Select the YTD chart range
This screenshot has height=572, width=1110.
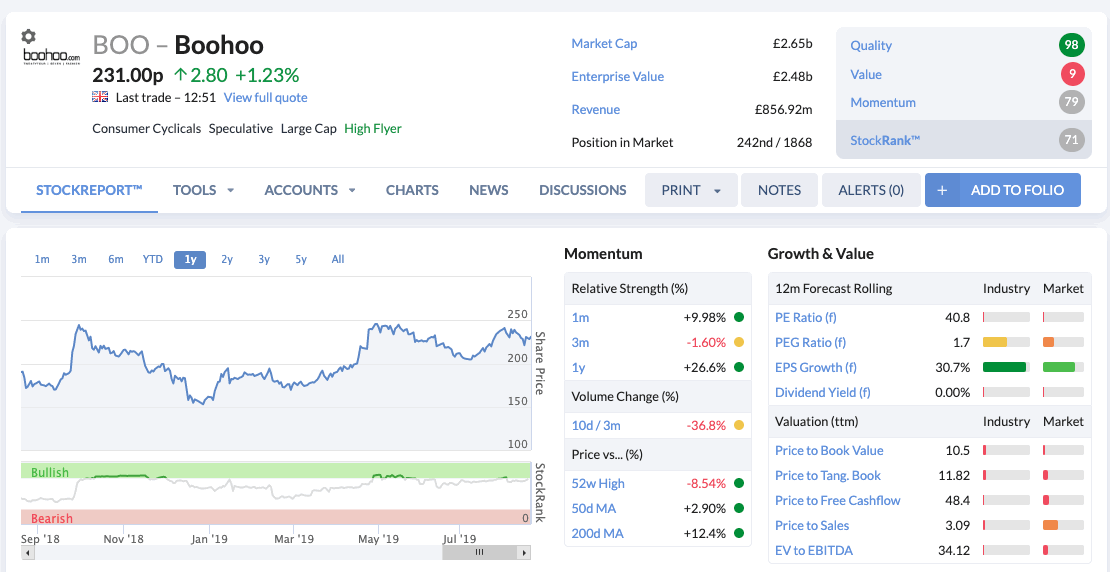click(x=152, y=259)
